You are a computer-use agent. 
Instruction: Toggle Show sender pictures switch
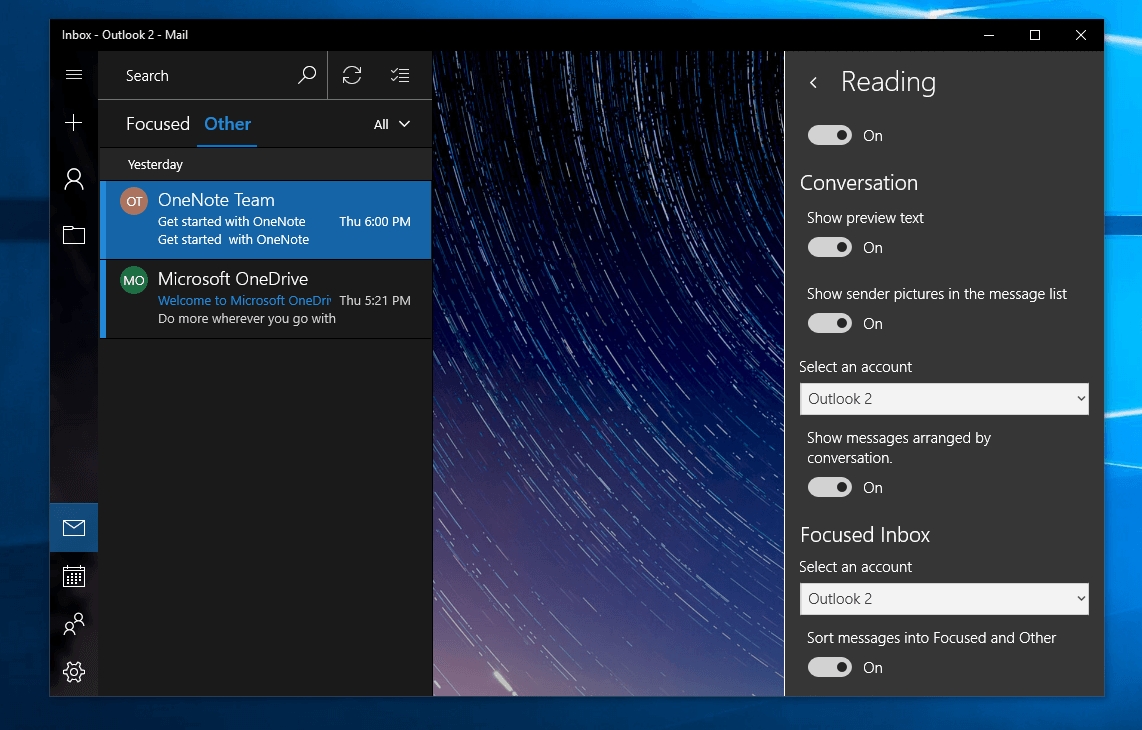(830, 323)
